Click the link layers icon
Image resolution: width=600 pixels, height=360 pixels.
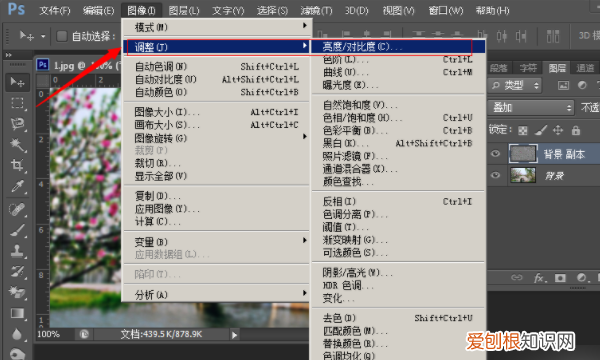(x=517, y=277)
